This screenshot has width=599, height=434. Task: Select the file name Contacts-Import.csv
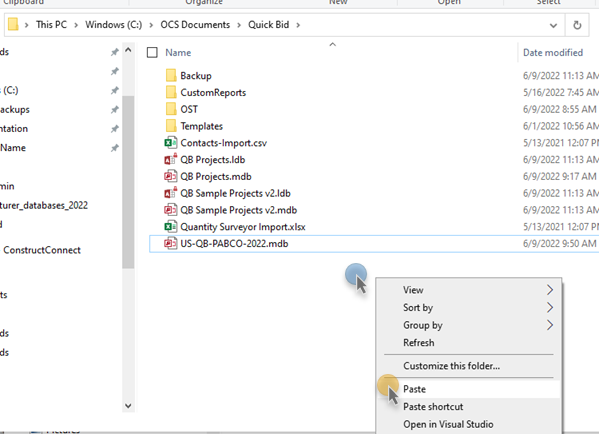click(223, 143)
